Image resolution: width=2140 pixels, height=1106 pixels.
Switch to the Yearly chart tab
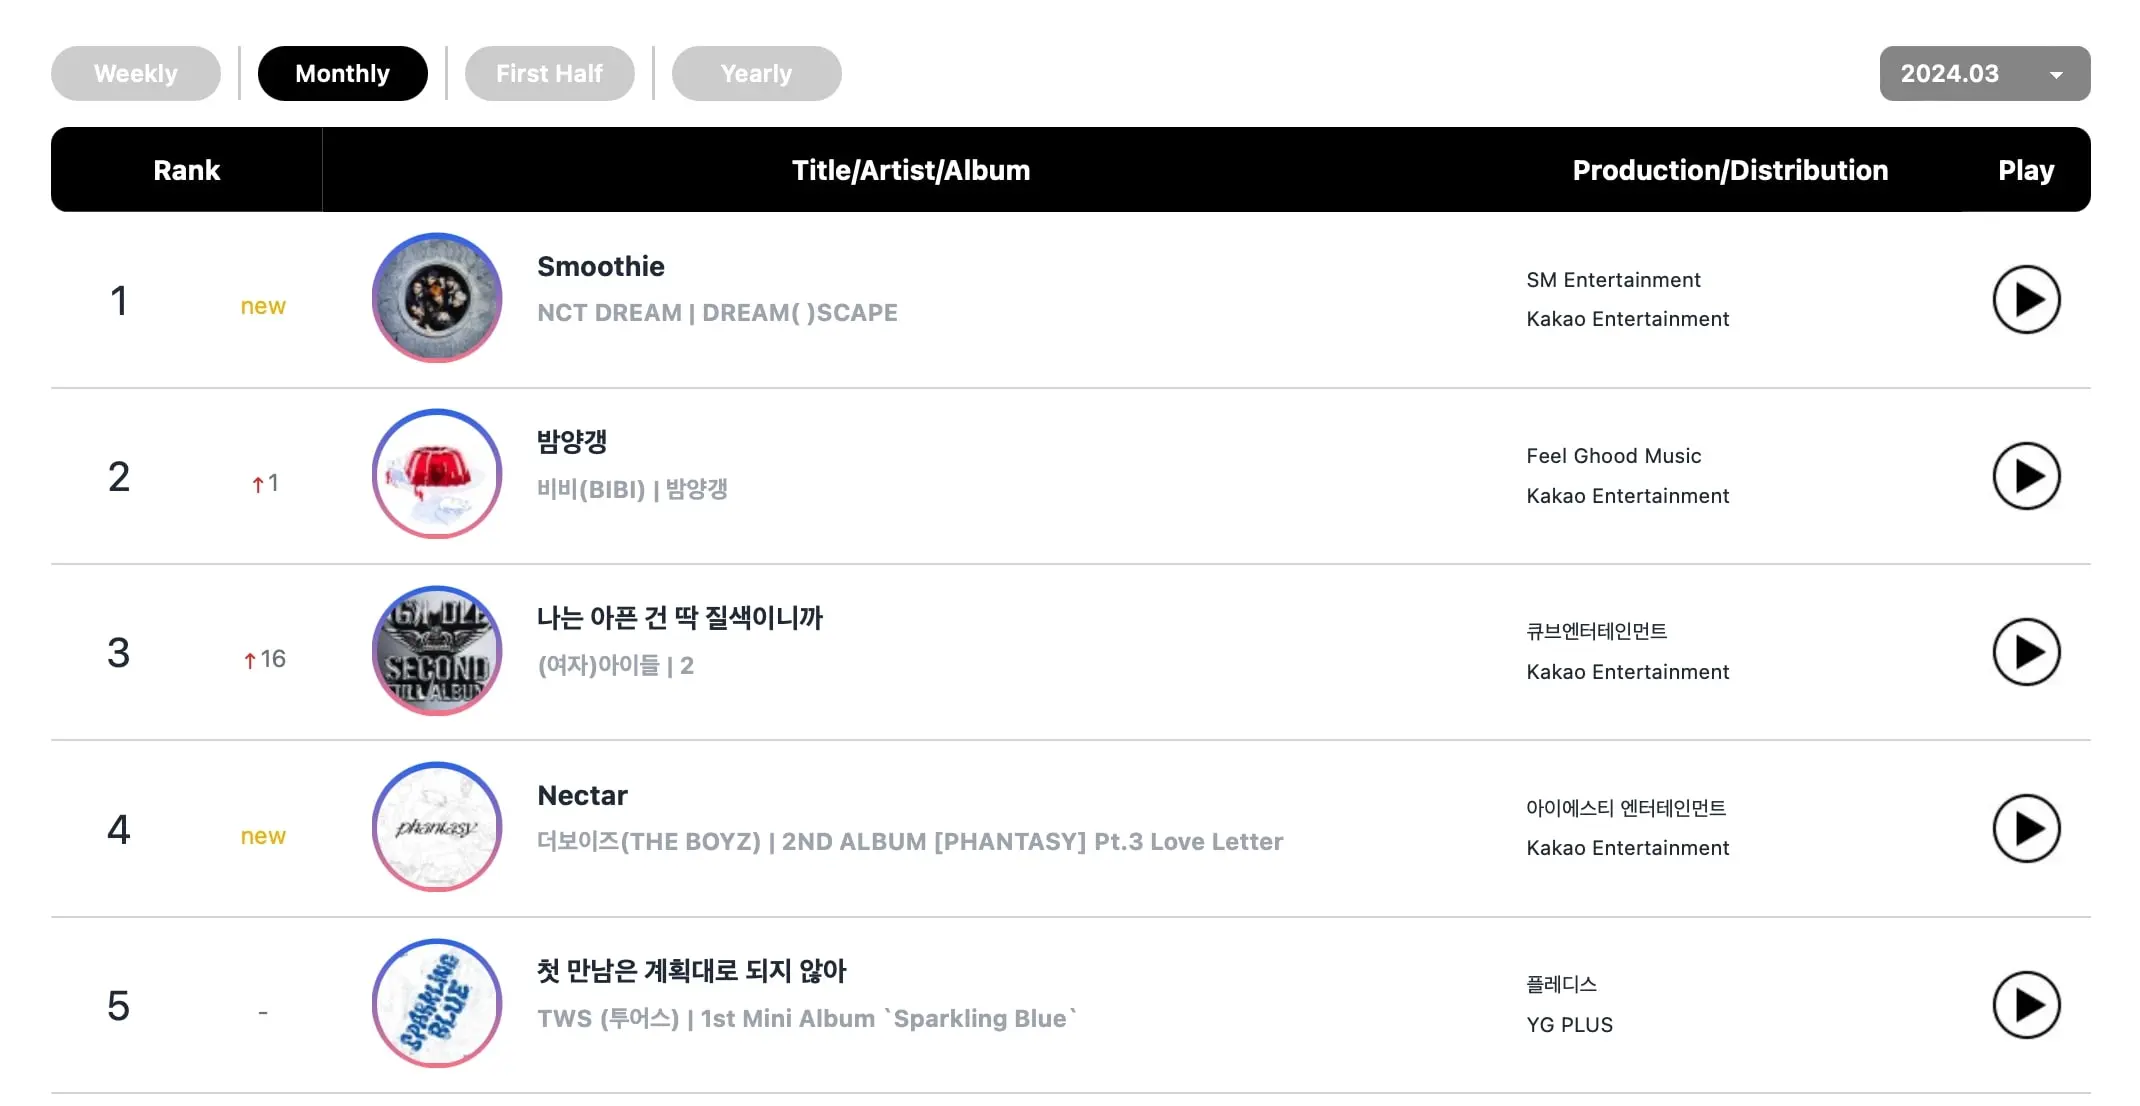coord(757,73)
